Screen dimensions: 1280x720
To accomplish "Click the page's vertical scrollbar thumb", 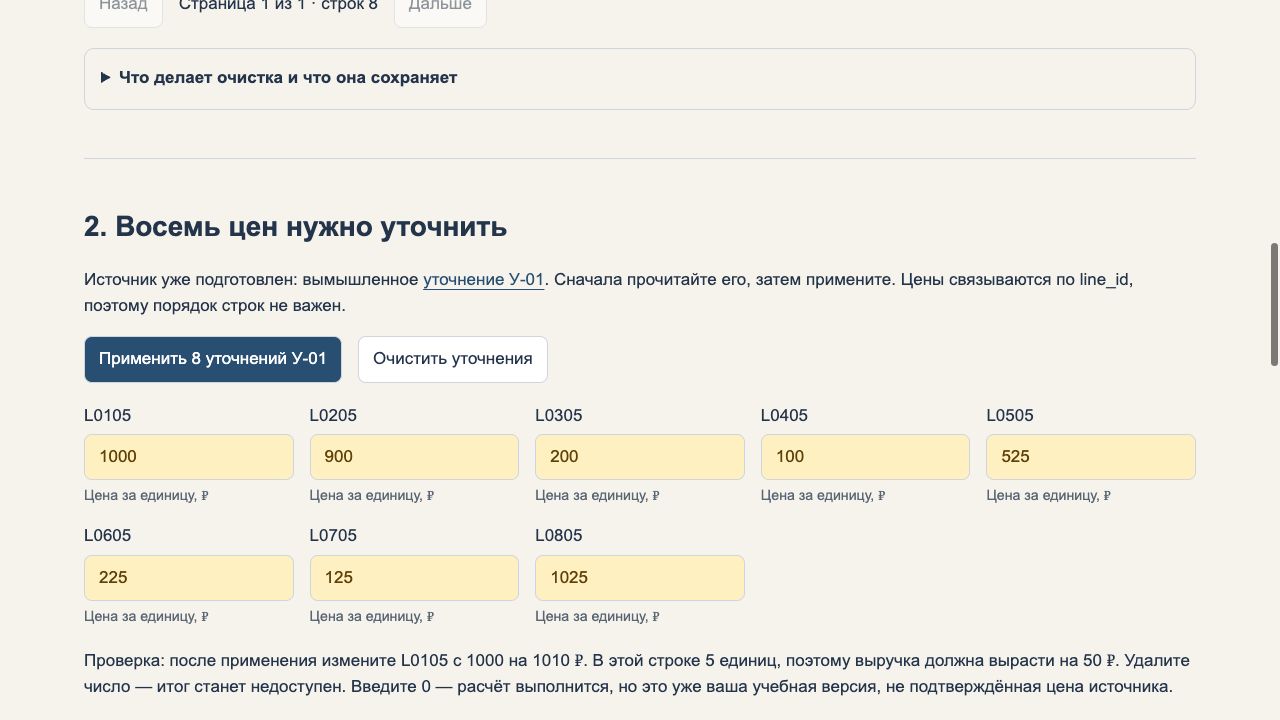I will coord(1274,304).
